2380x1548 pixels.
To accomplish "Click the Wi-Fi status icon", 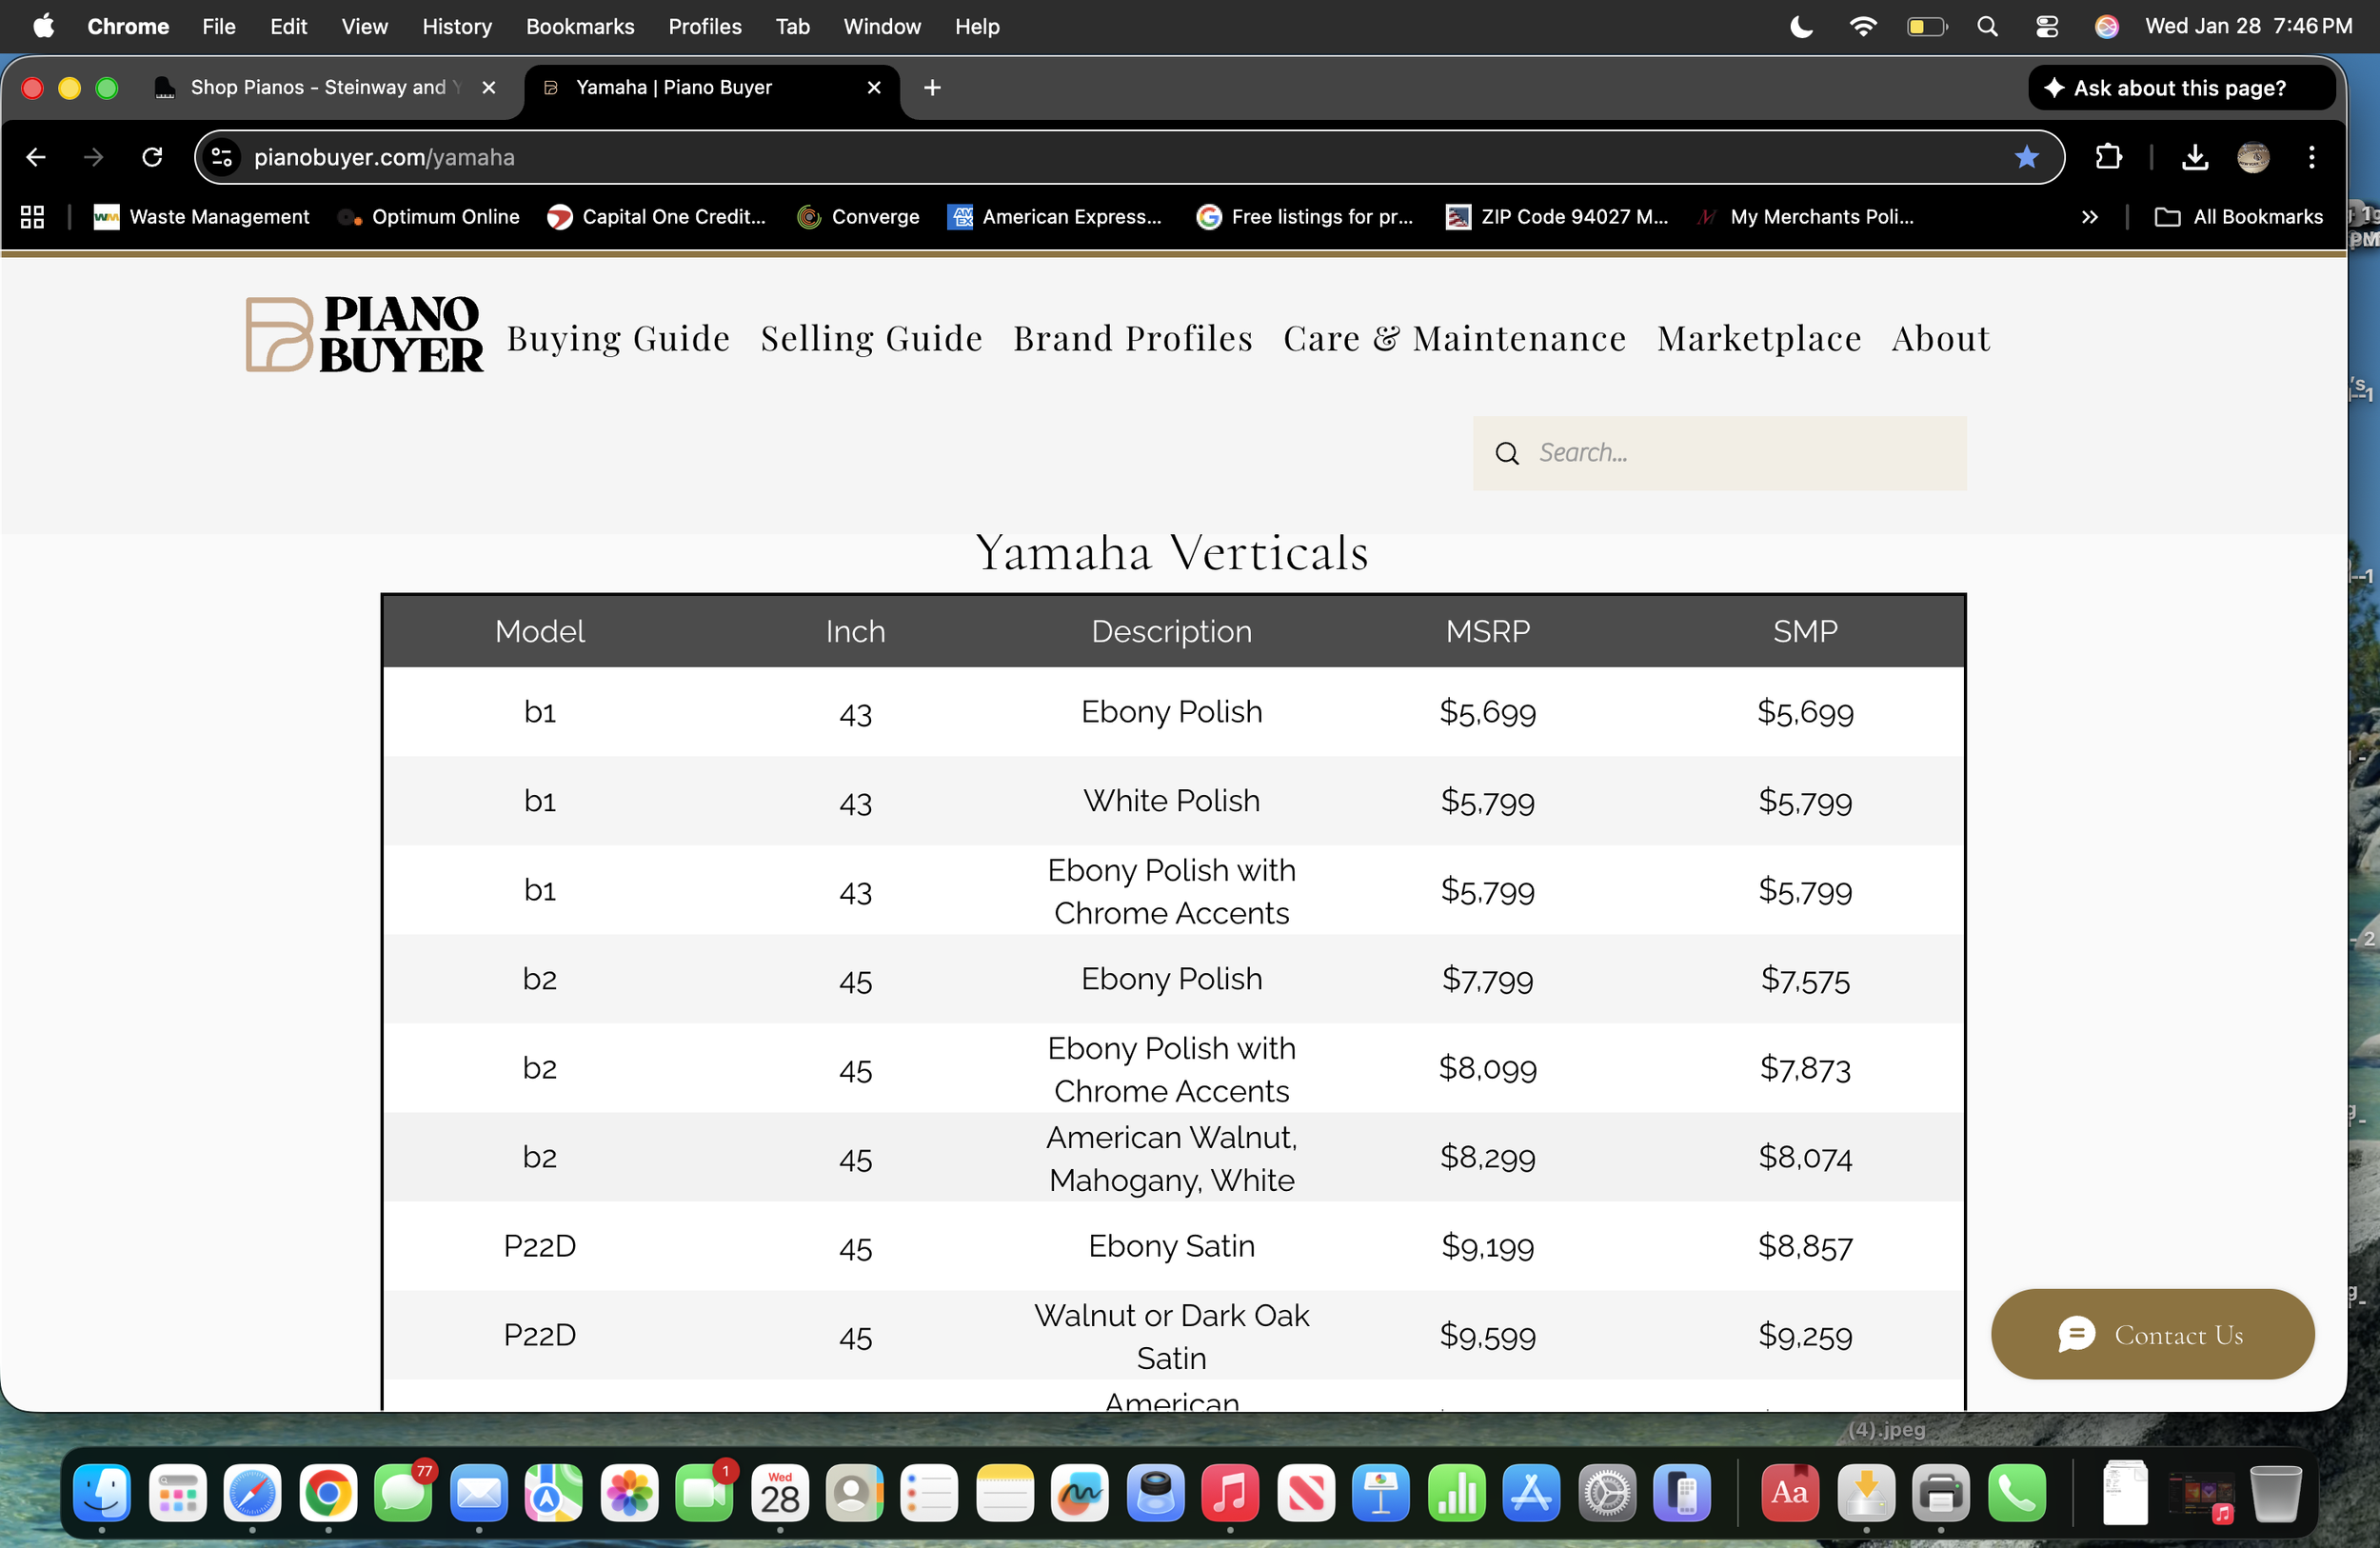I will tap(1864, 26).
